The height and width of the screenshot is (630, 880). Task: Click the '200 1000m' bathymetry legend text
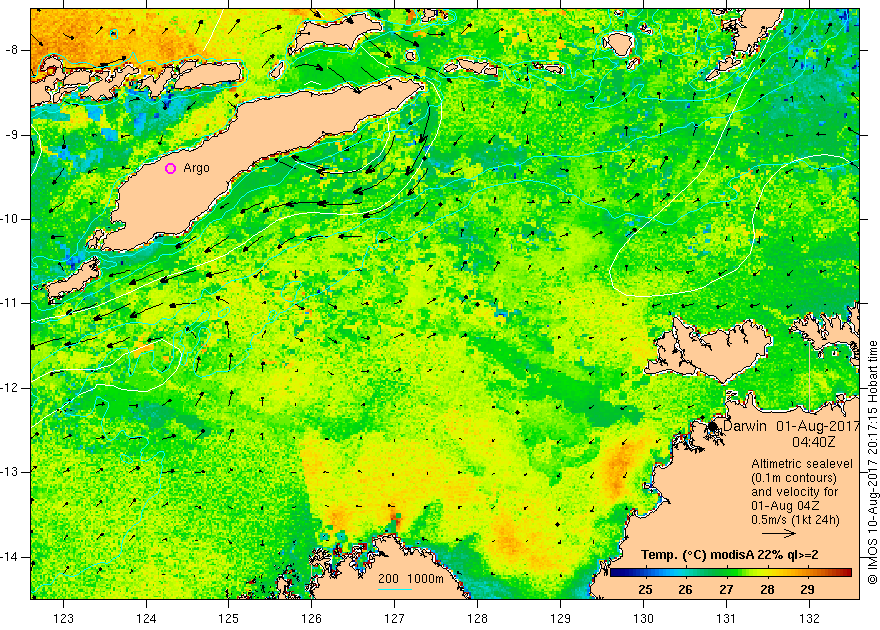pyautogui.click(x=410, y=579)
